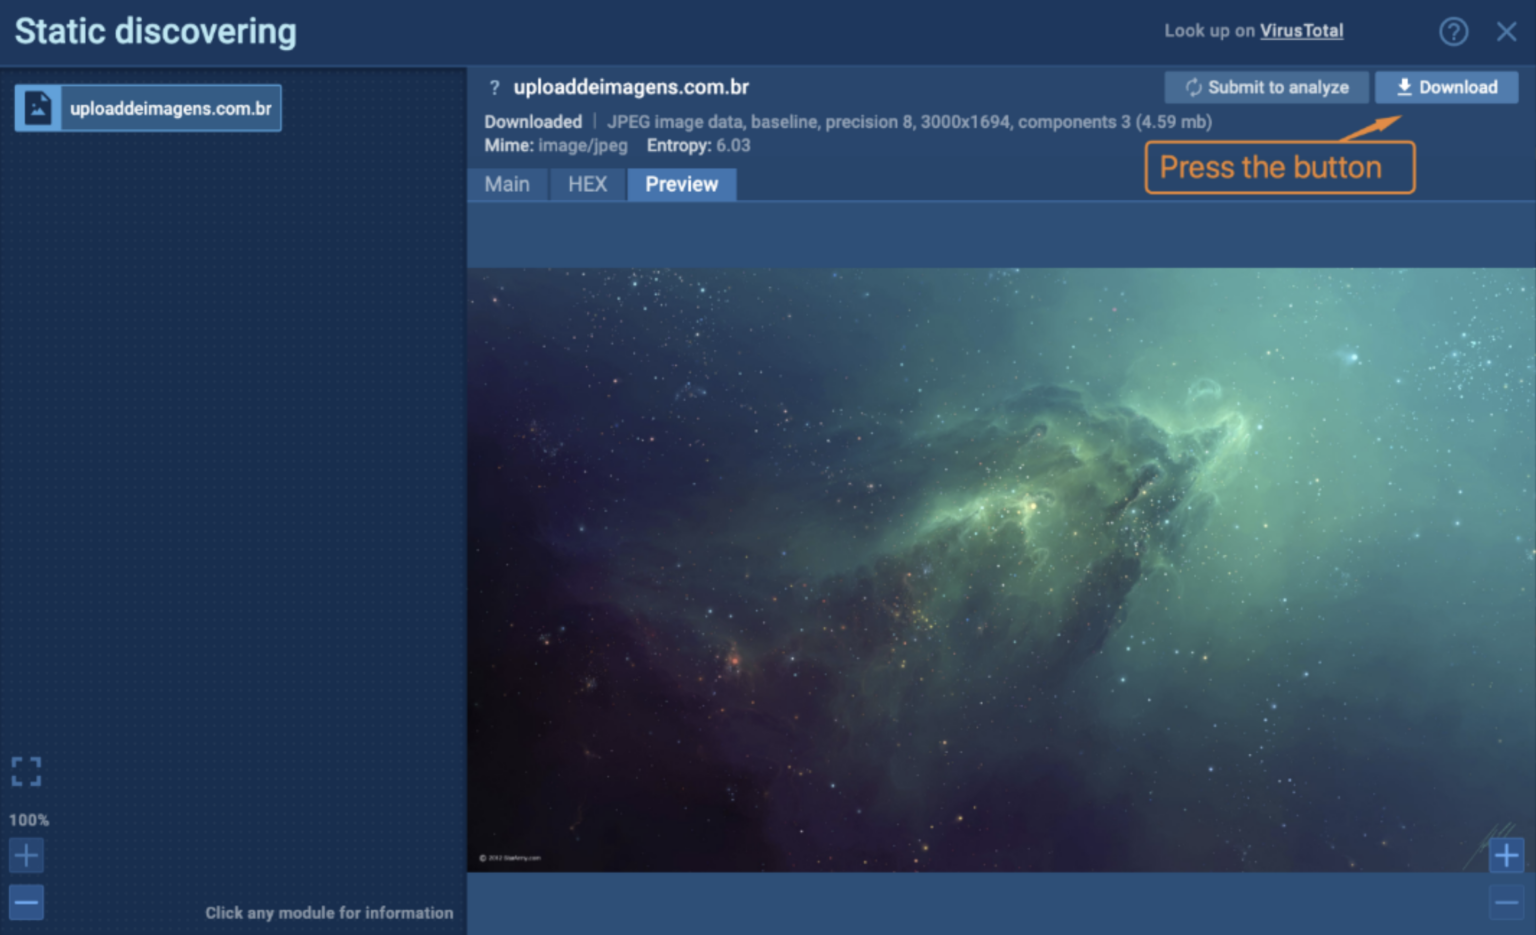This screenshot has height=935, width=1536.
Task: Zoom out the preview image
Action: click(x=1506, y=903)
